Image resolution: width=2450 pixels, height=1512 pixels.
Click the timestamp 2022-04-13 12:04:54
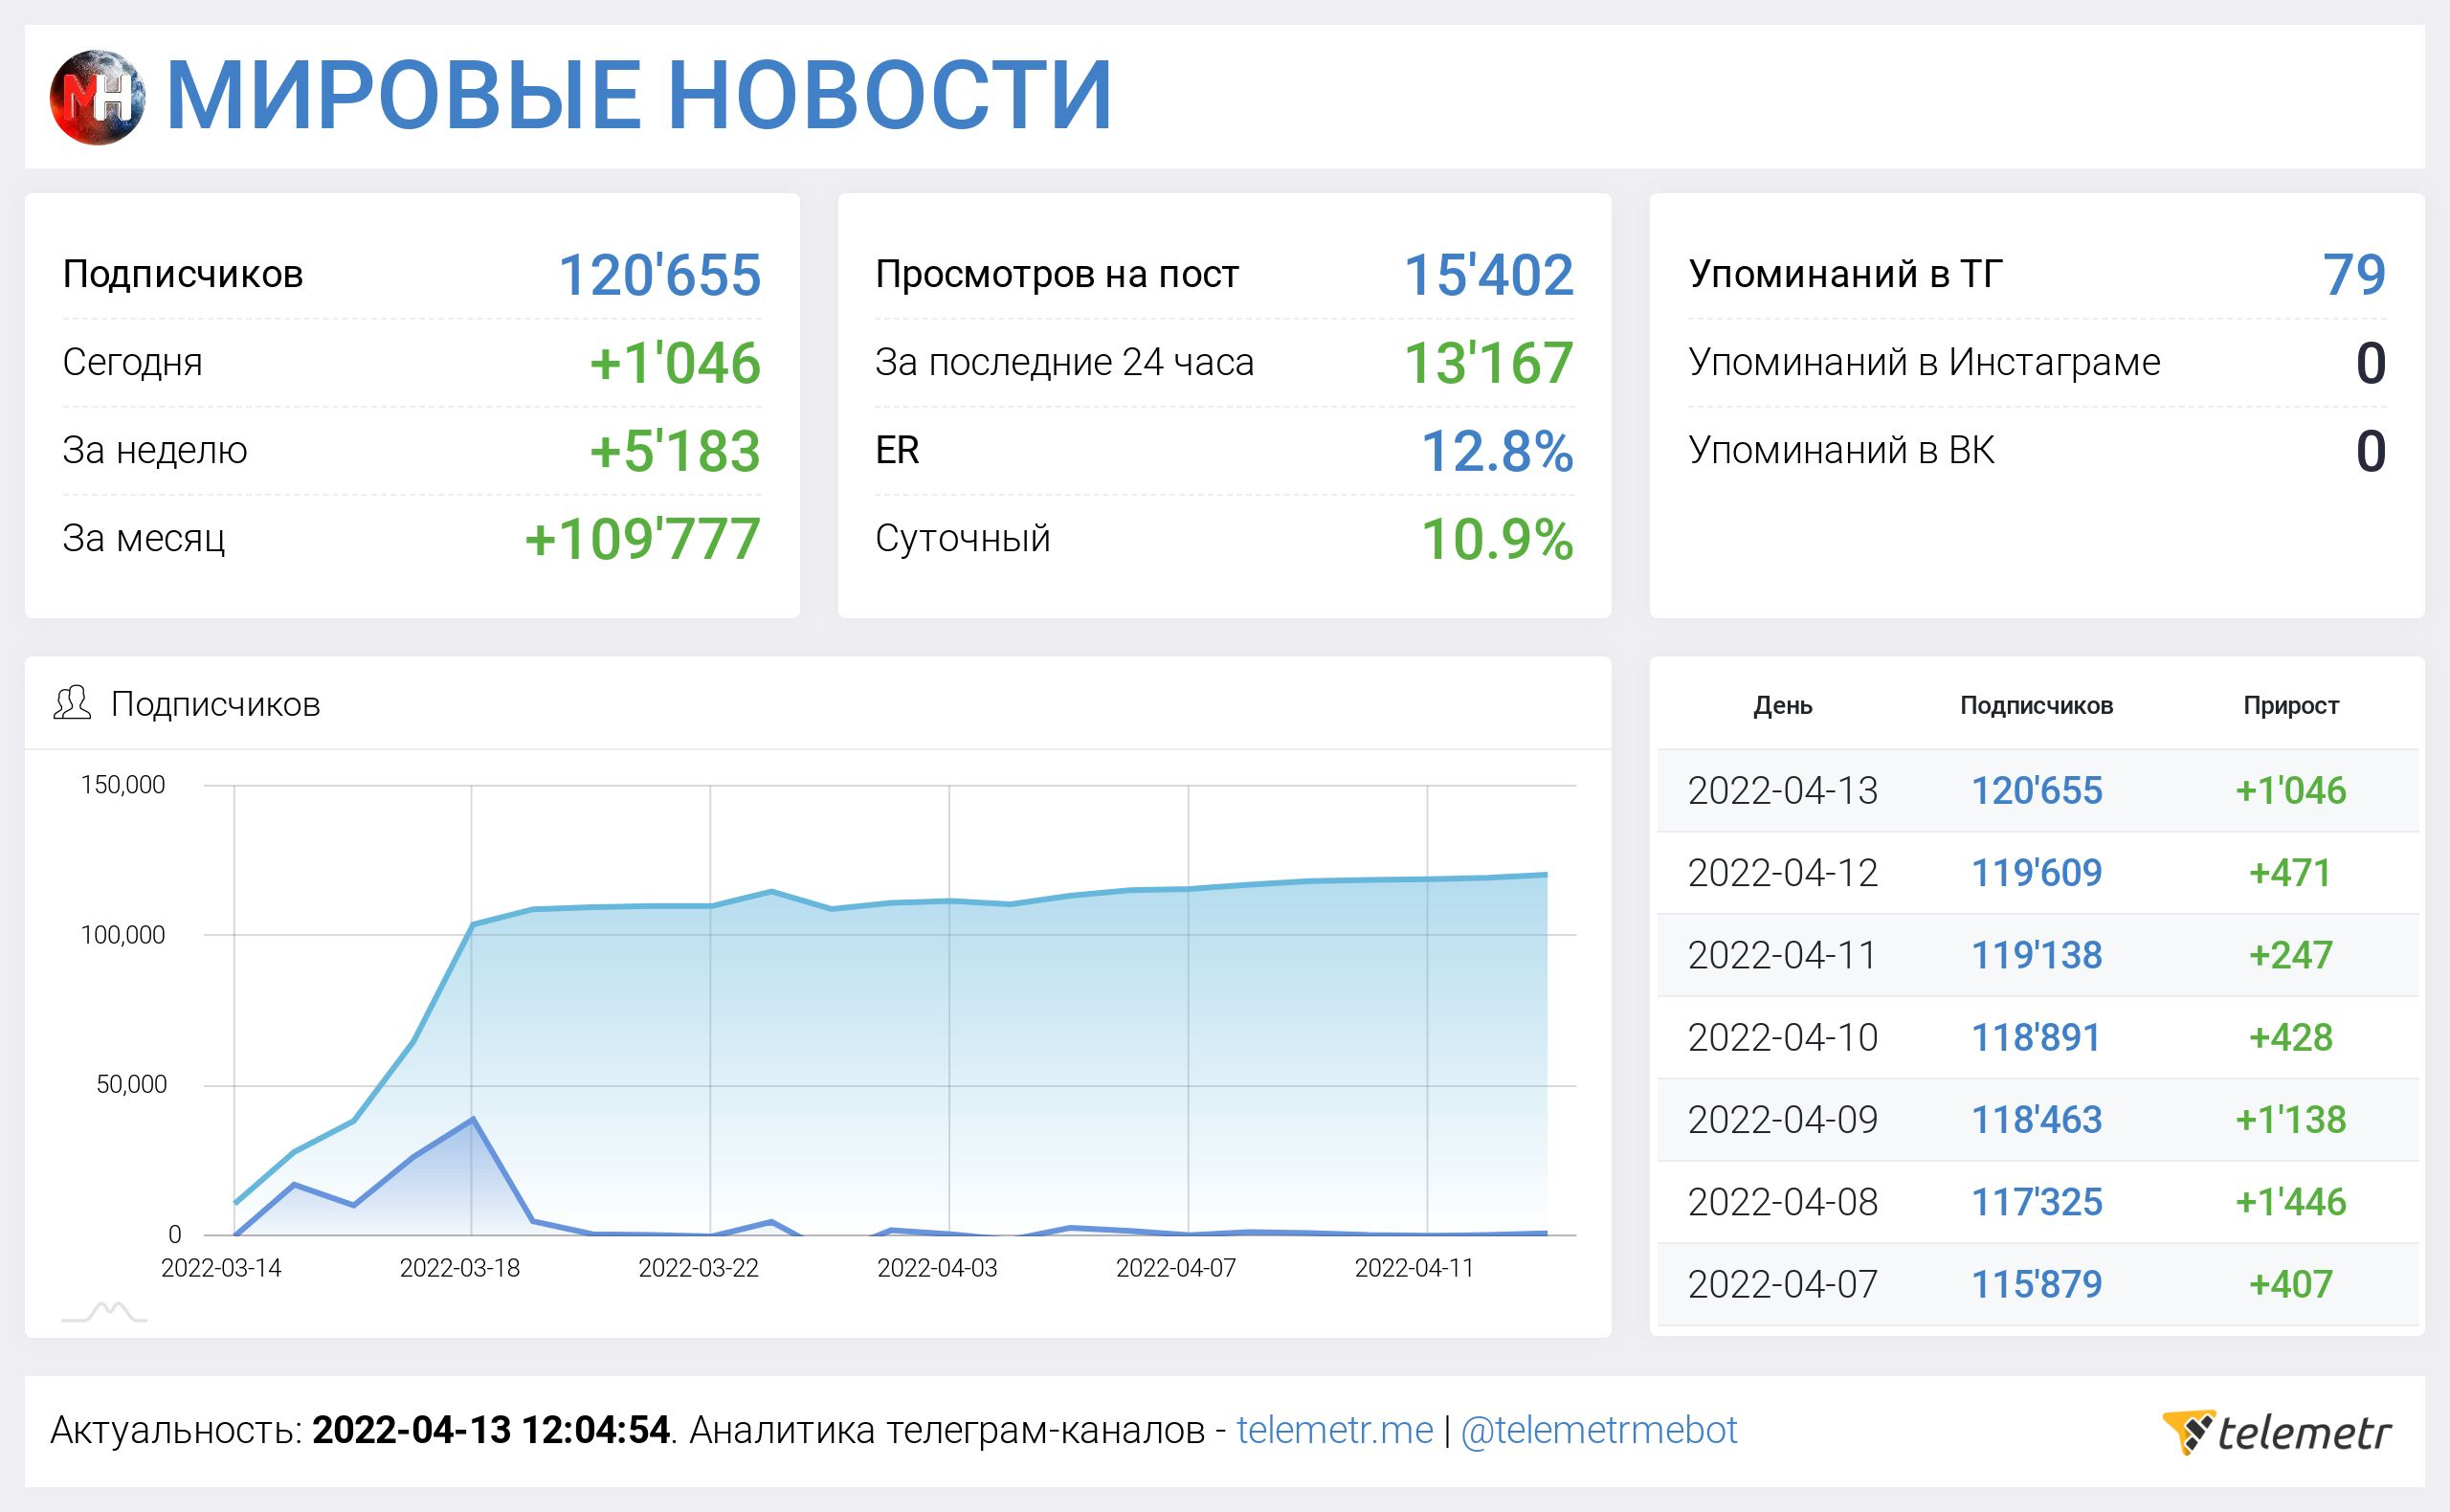pos(491,1430)
